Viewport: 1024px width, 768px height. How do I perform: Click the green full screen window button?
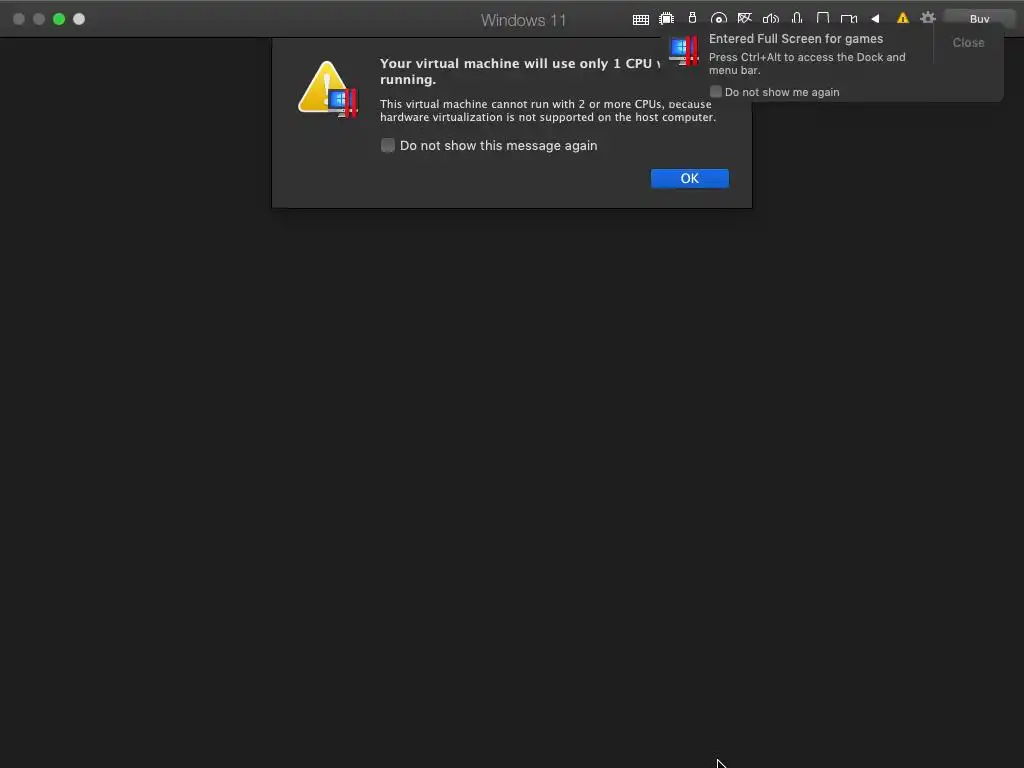point(59,19)
